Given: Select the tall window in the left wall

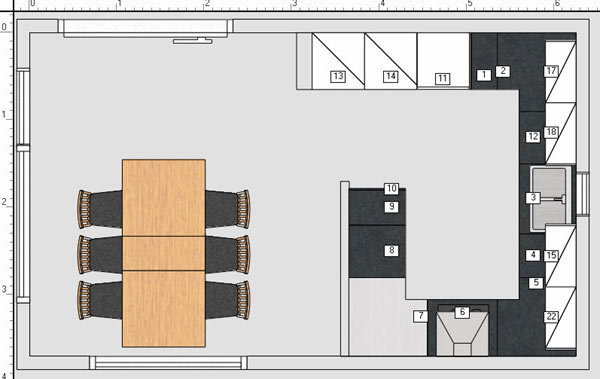Looking at the screenshot, I should click(x=23, y=186).
